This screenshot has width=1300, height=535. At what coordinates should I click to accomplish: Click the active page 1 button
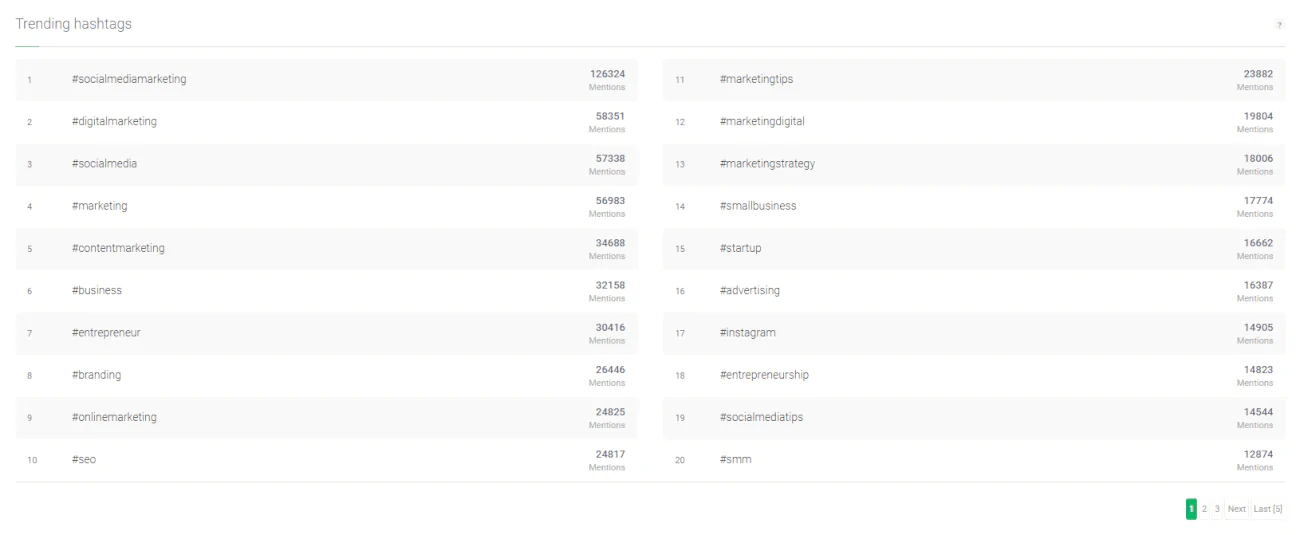click(x=1191, y=509)
